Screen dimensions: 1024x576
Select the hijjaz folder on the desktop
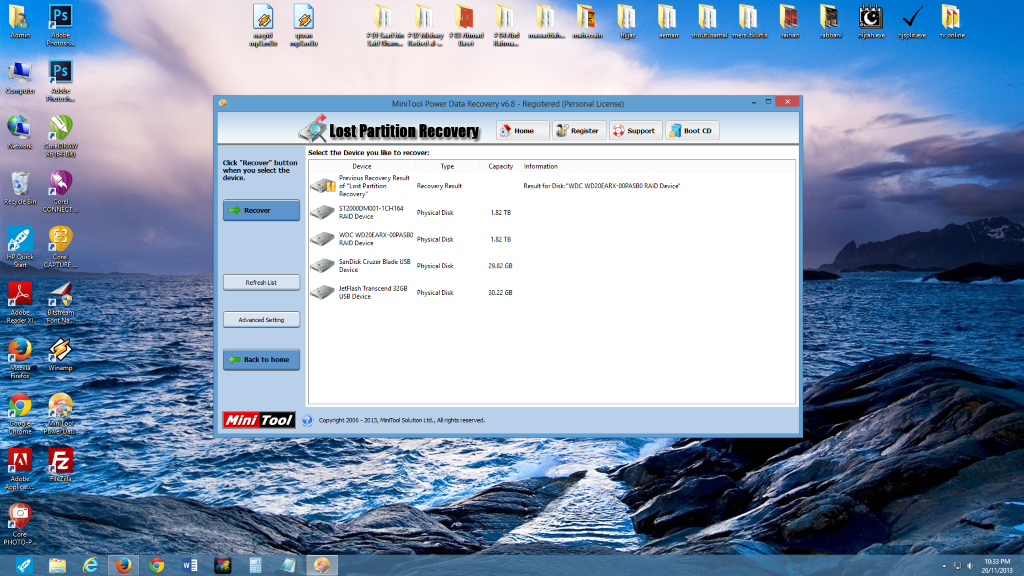pyautogui.click(x=627, y=22)
